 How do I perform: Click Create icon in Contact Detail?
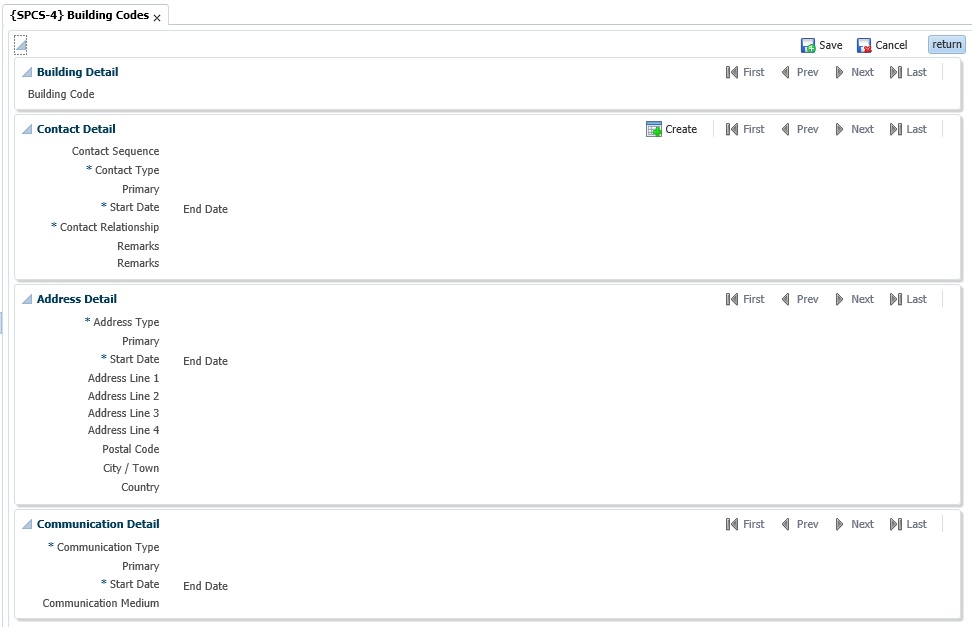pos(654,129)
